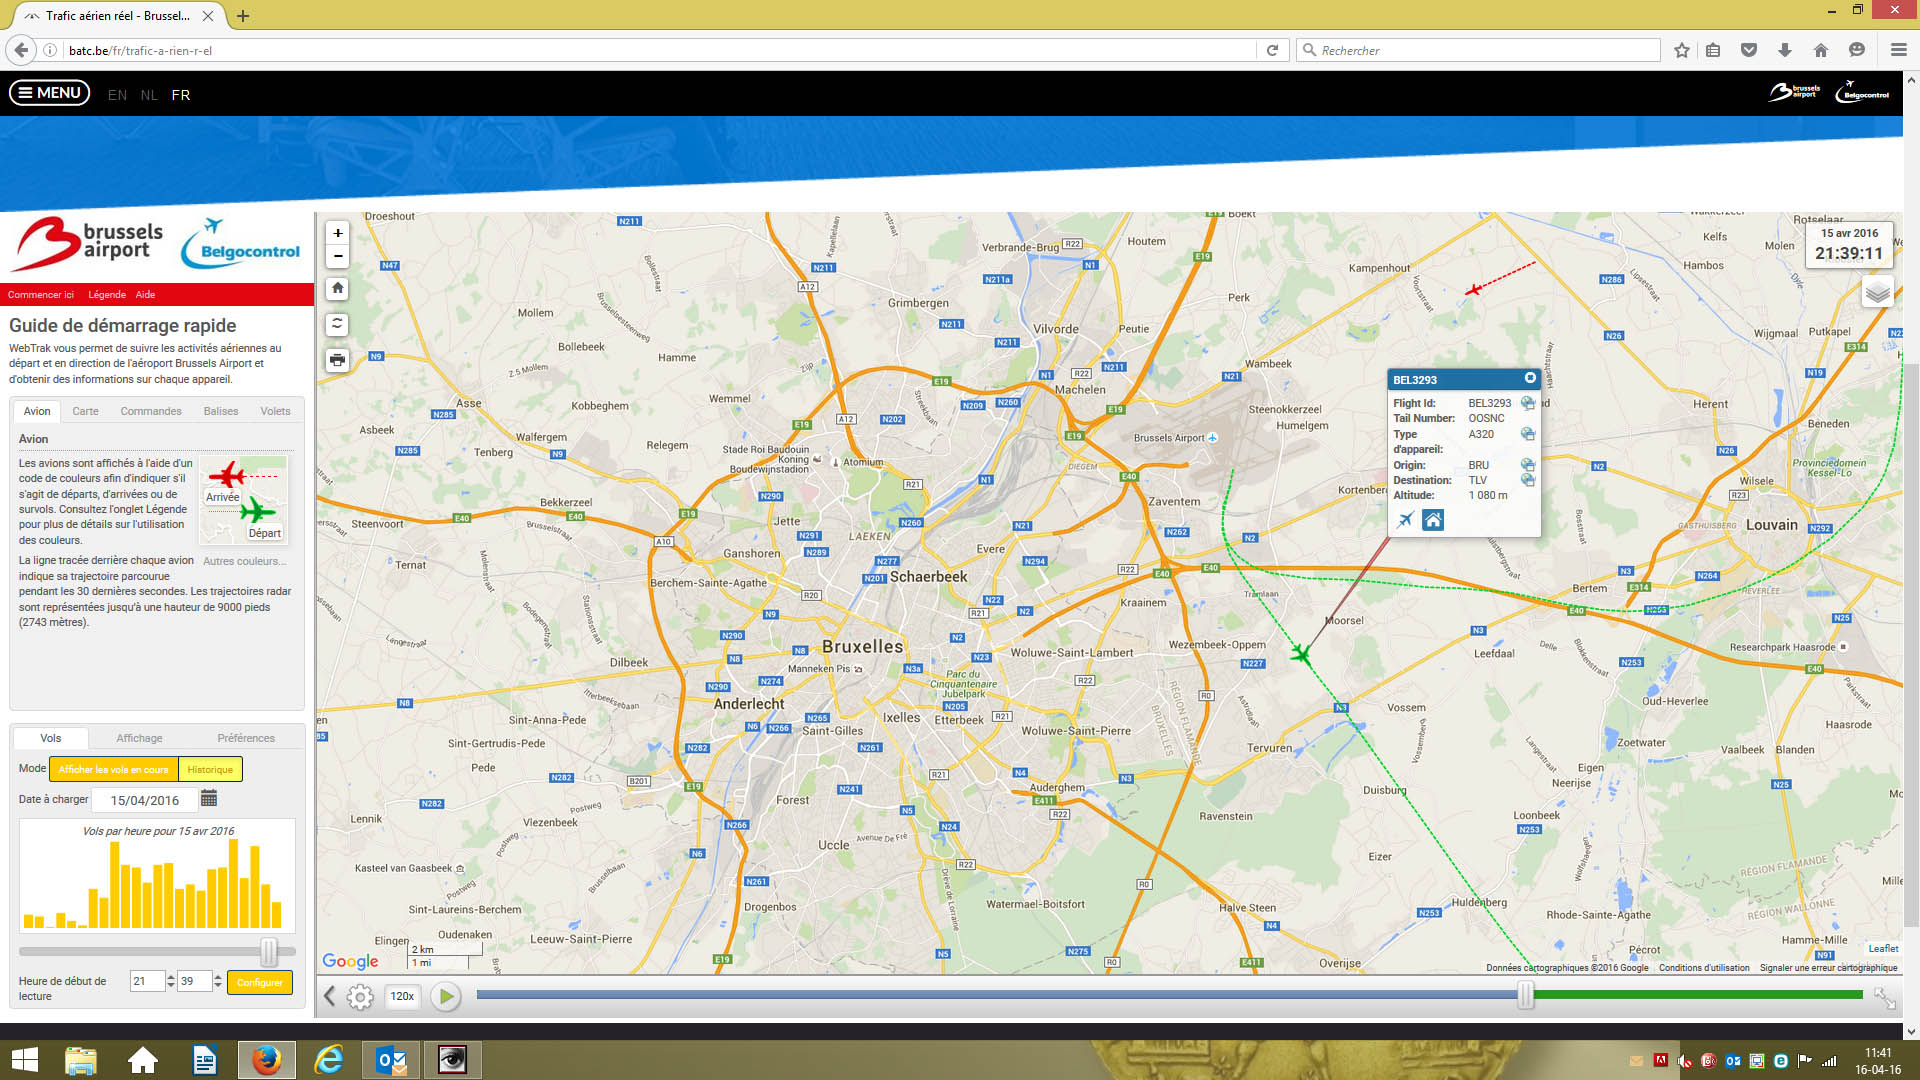
Task: Zoom out on the map
Action: [338, 256]
